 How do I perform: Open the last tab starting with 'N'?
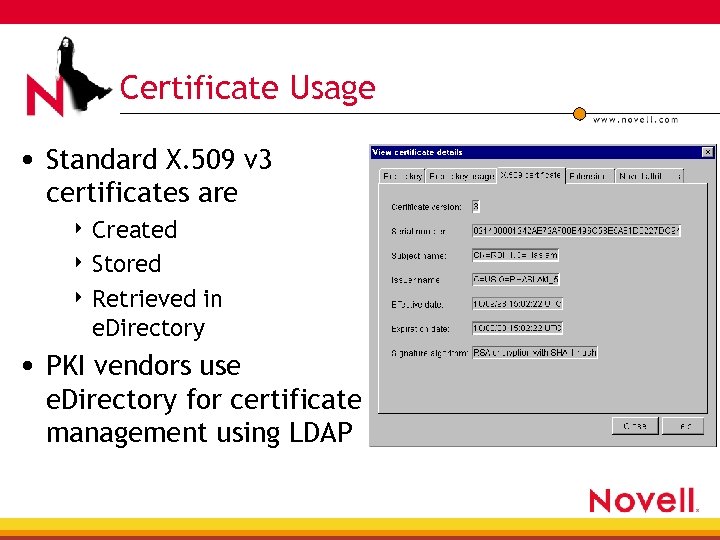(x=649, y=176)
